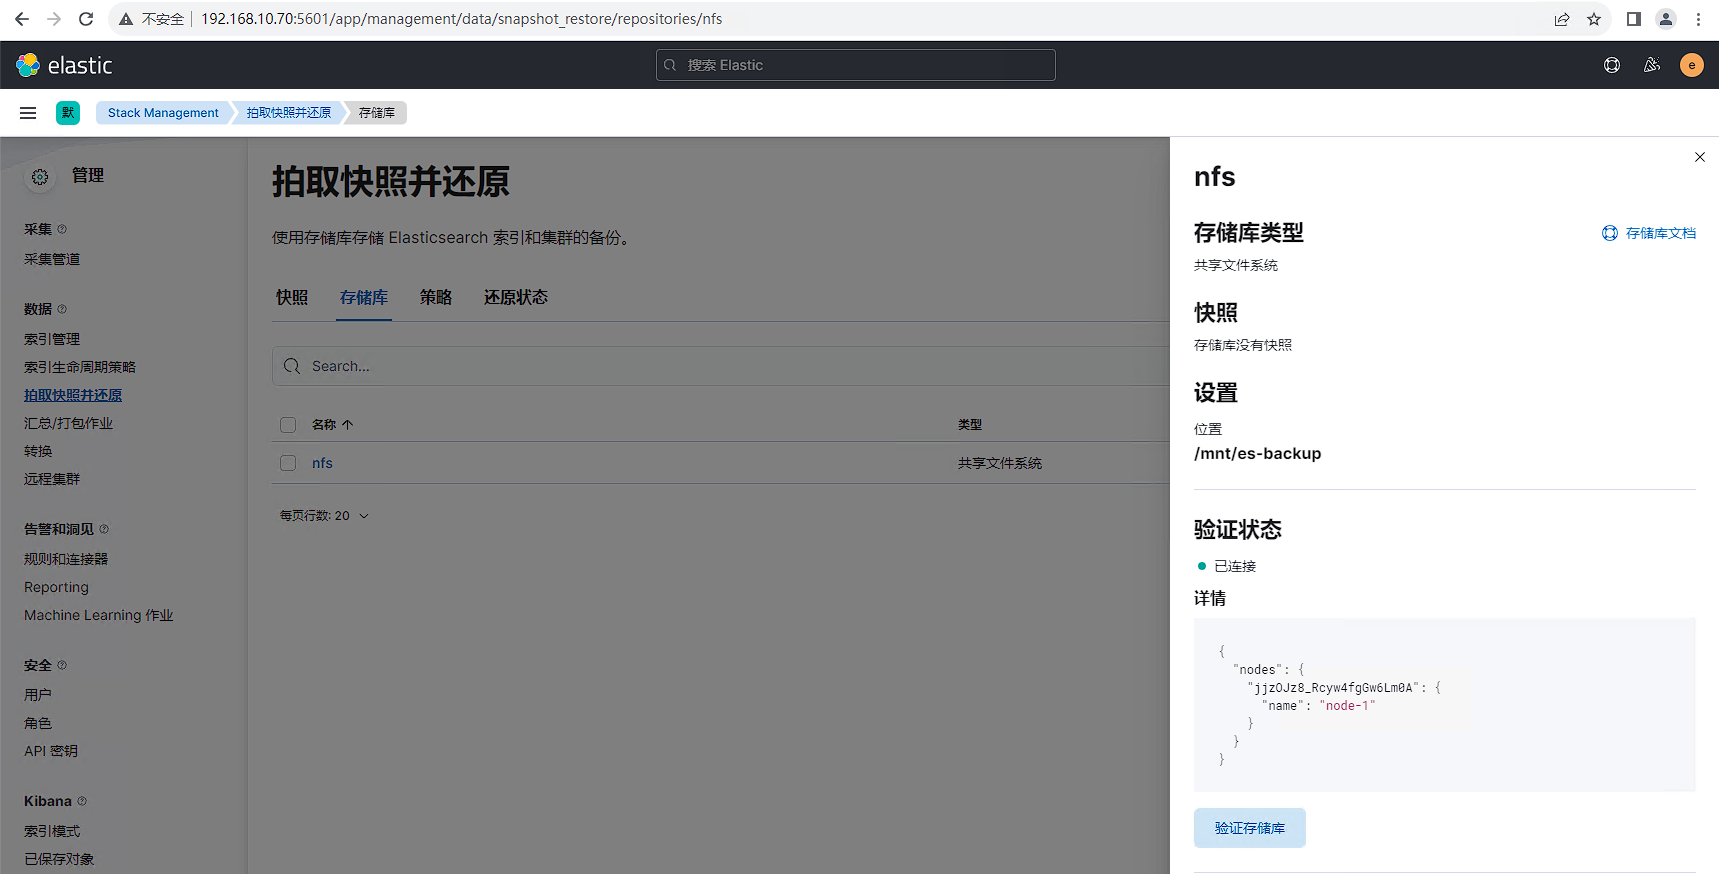Open 规则和连接器 in sidebar
The image size is (1719, 874).
(x=66, y=559)
